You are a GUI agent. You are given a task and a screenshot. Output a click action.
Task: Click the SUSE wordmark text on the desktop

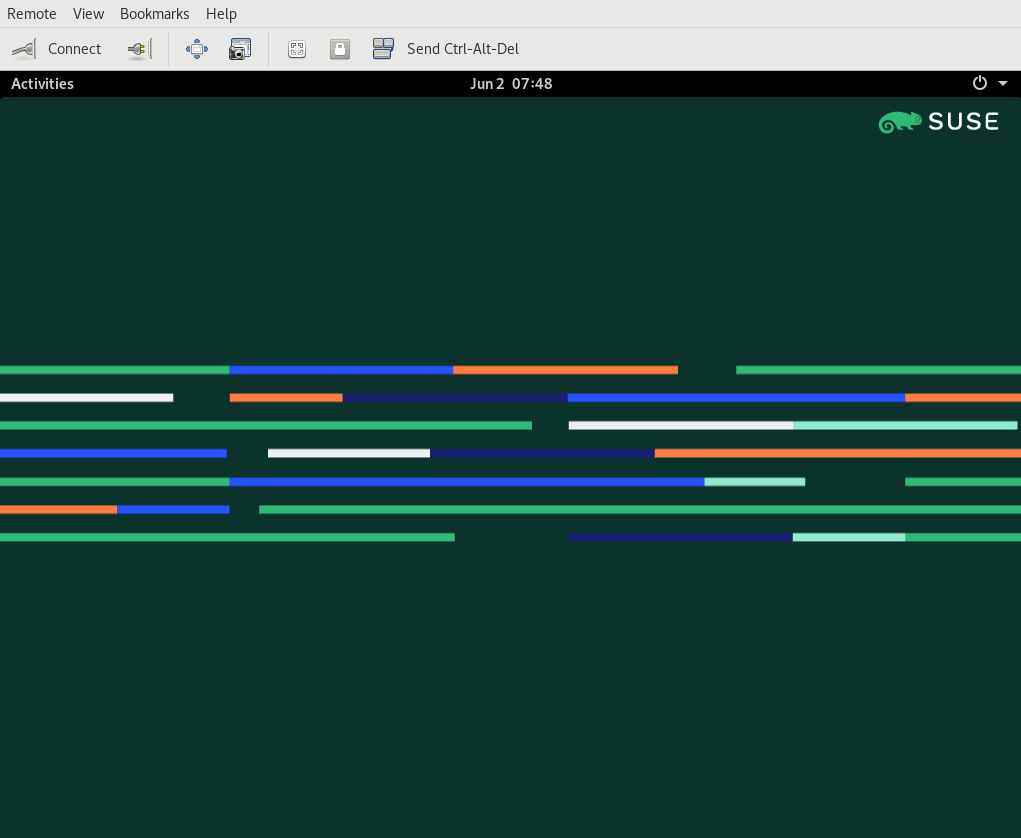[963, 122]
